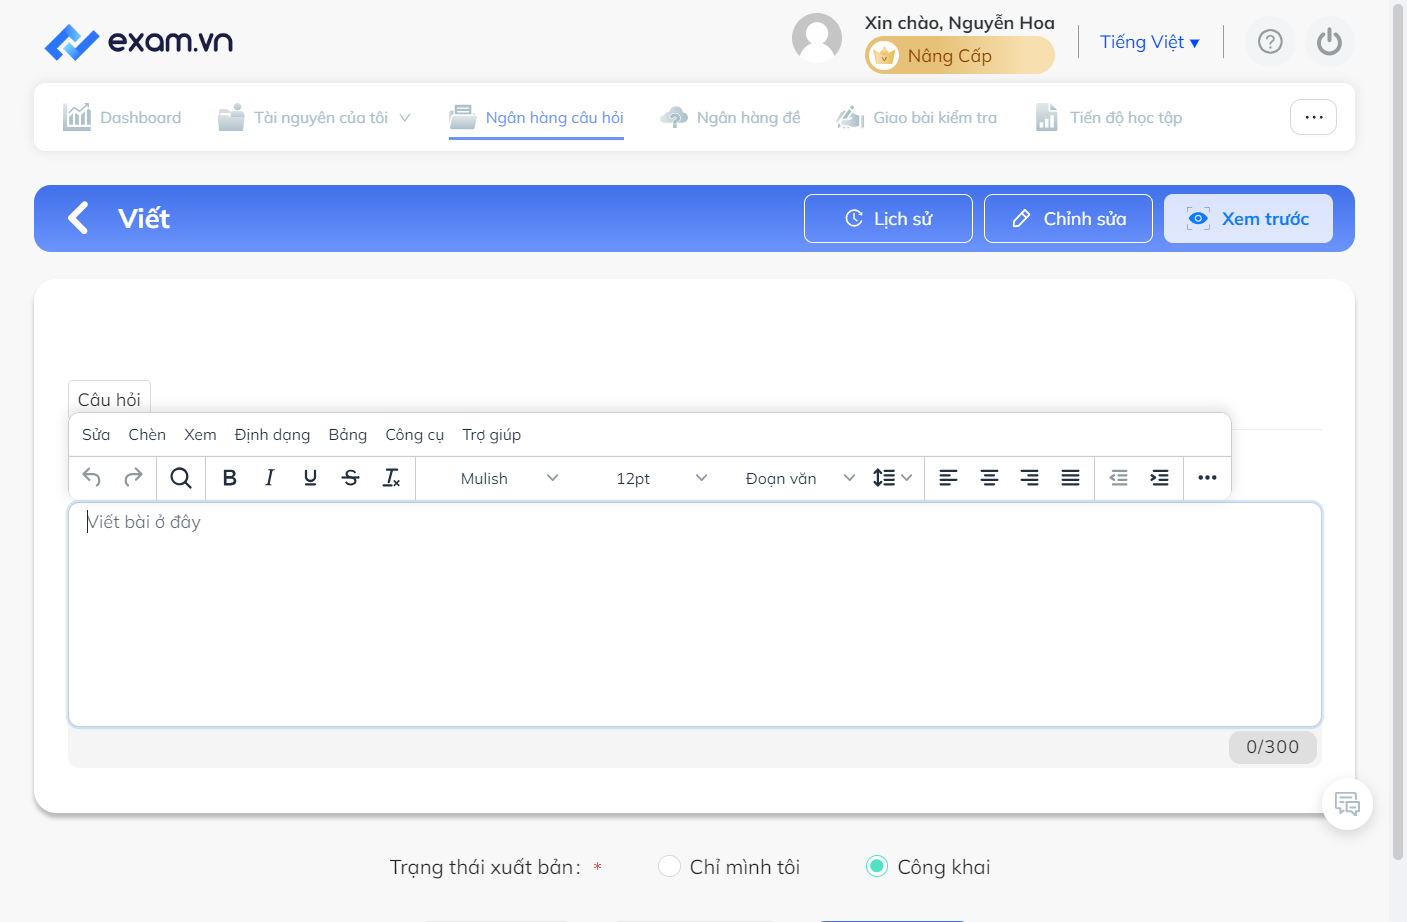Go back using the Viết back arrow

pos(78,218)
